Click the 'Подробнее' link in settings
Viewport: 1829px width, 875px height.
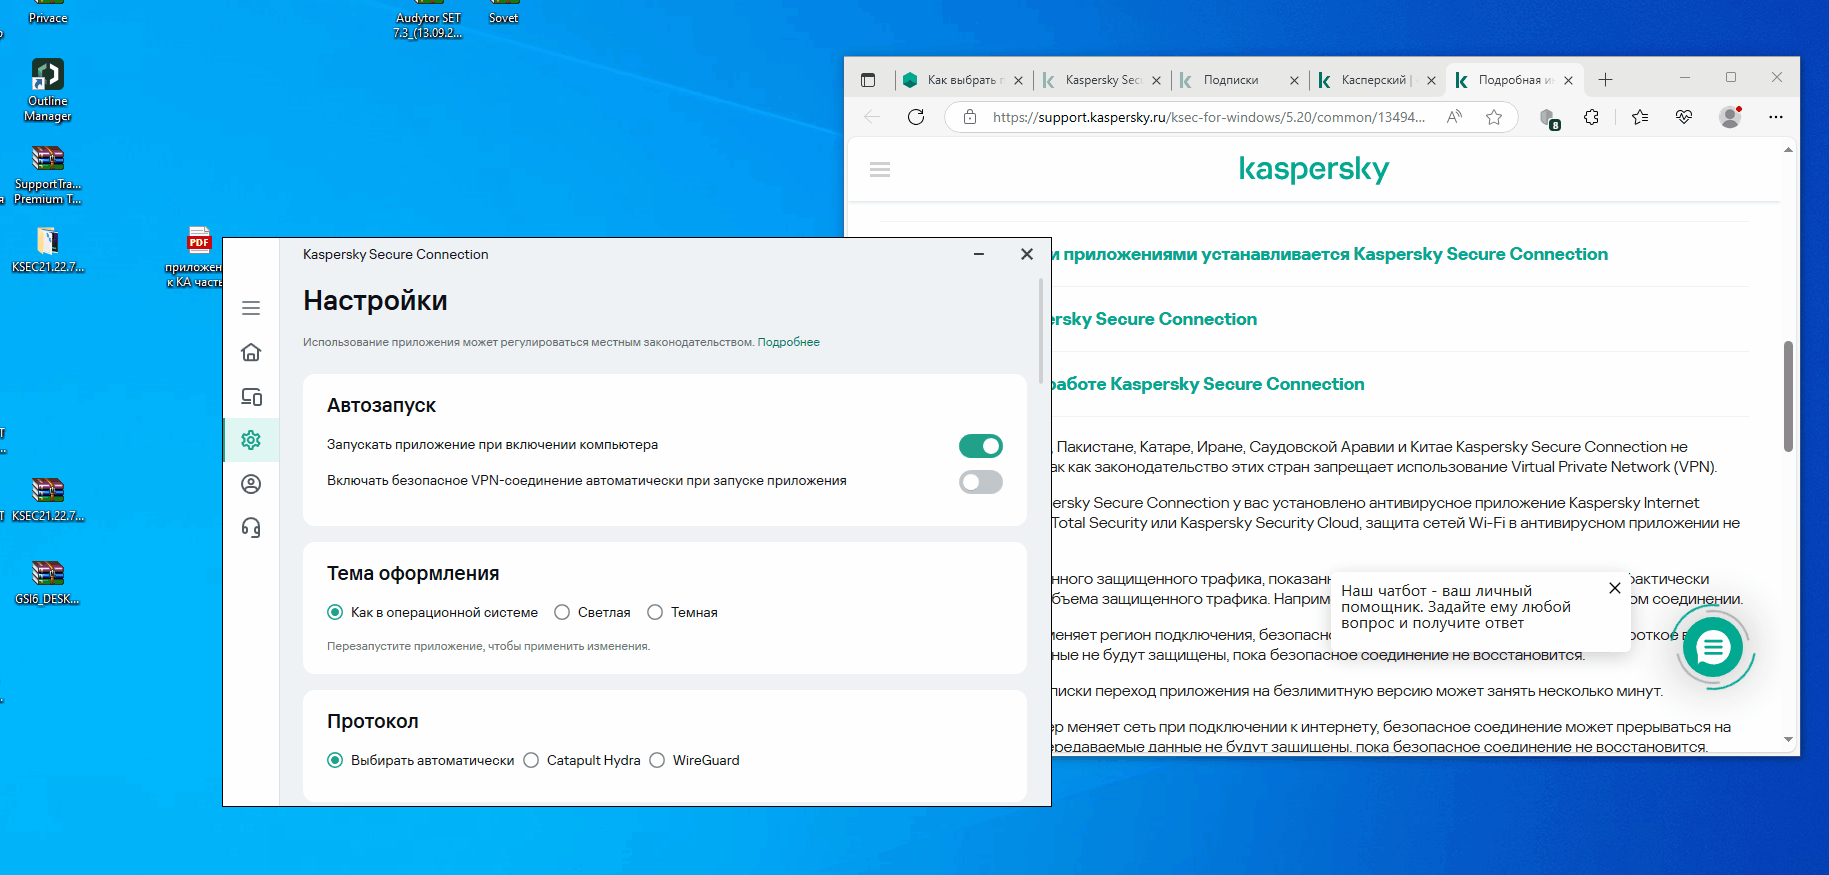788,342
